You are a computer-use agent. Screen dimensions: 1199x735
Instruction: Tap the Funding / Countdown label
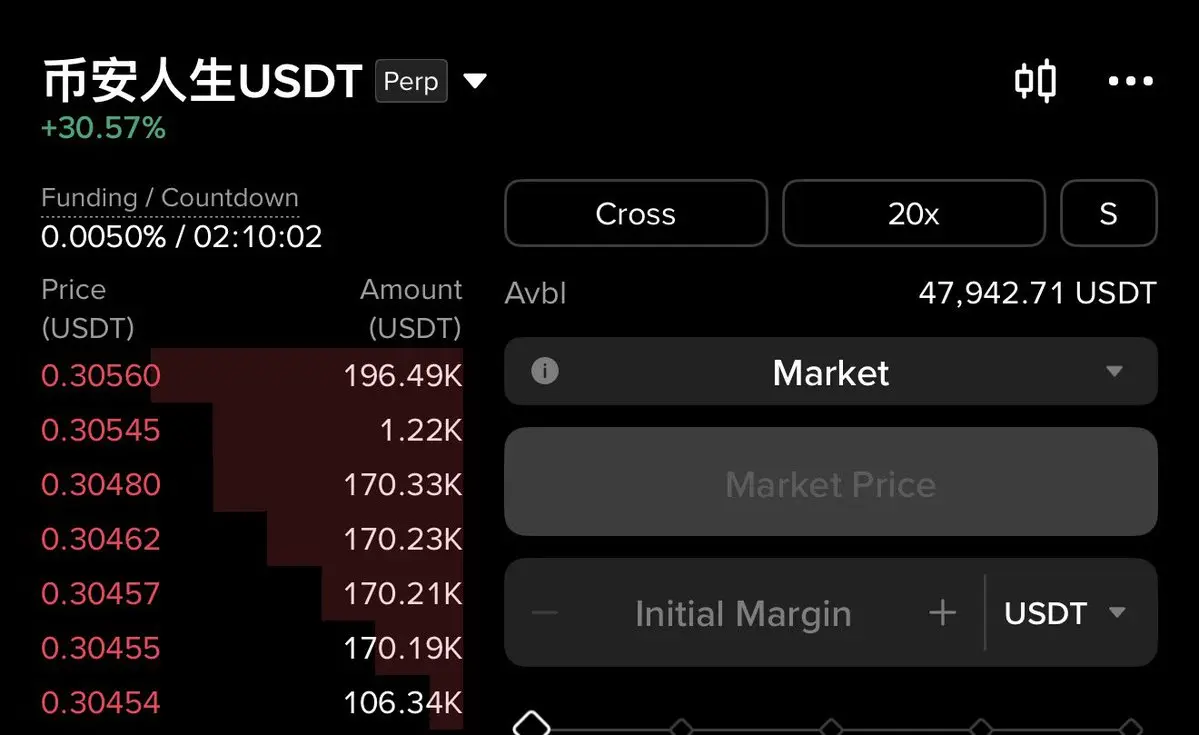point(170,198)
